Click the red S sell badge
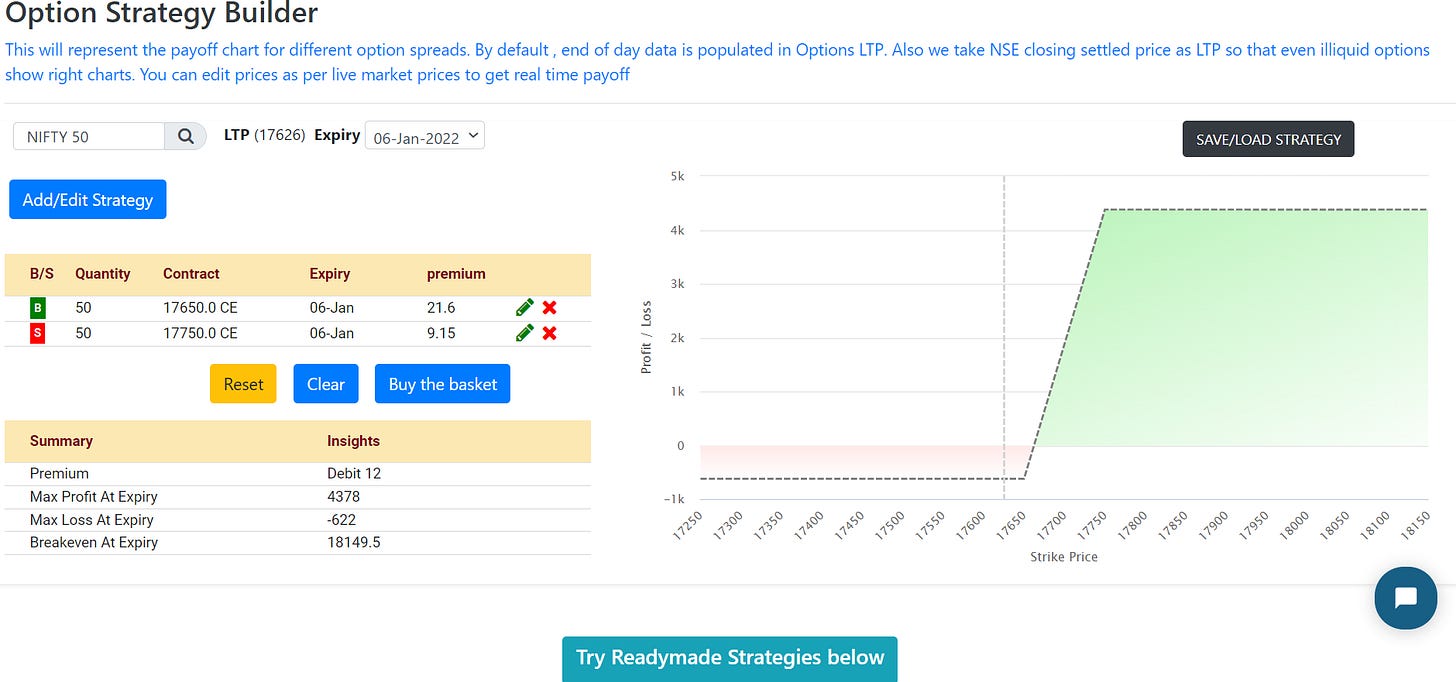The width and height of the screenshot is (1456, 682). [38, 333]
